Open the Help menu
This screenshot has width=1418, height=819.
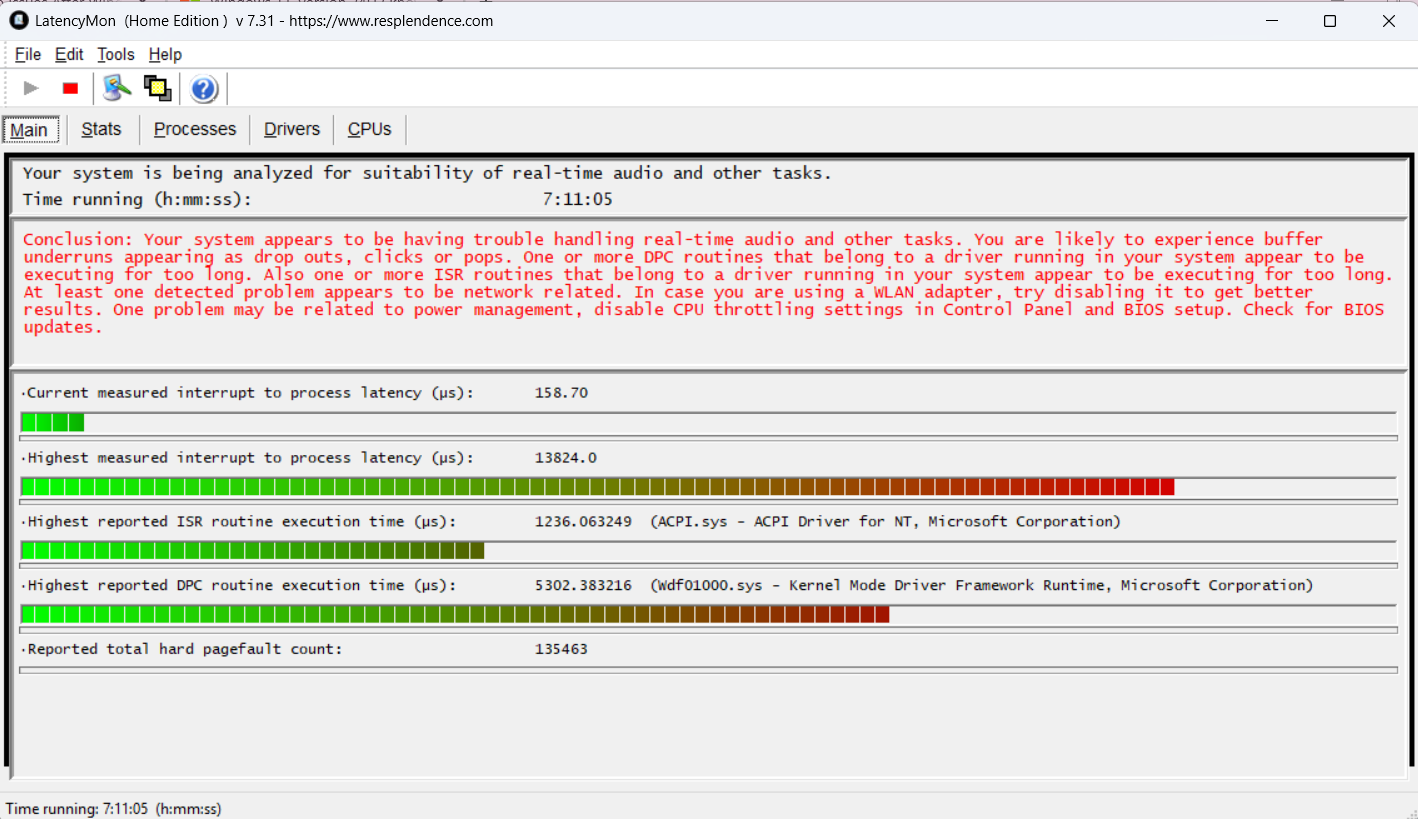165,54
